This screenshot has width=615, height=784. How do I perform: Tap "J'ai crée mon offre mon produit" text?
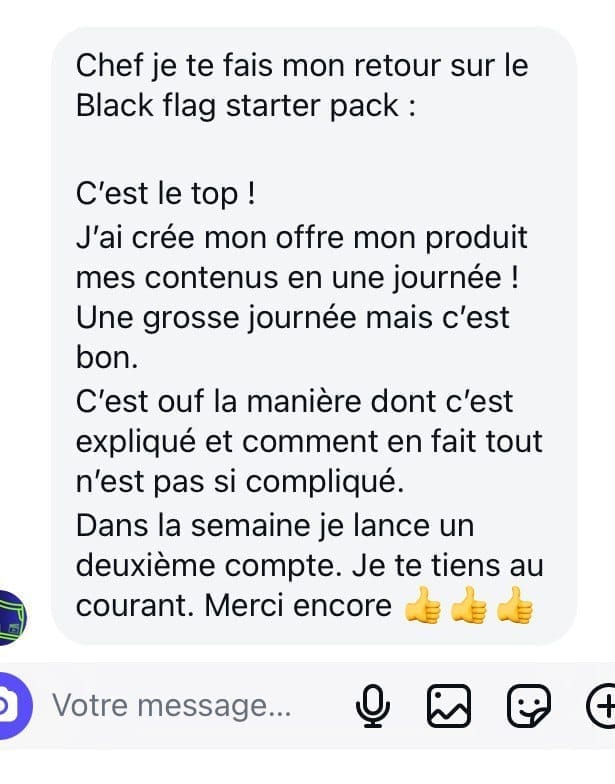point(302,238)
